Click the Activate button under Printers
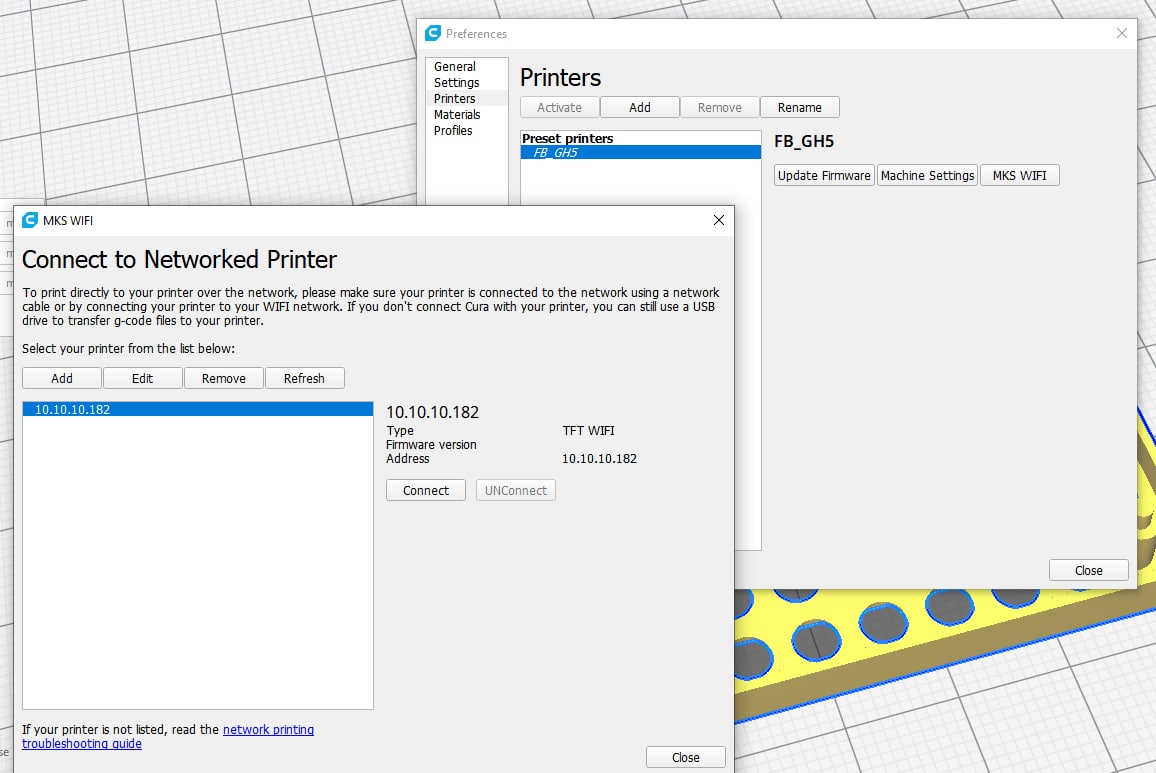The image size is (1156, 773). click(560, 107)
